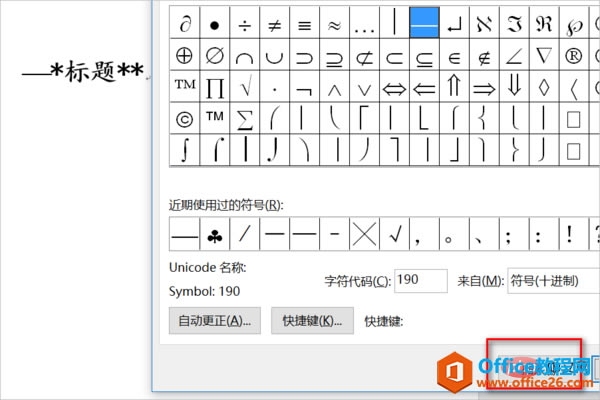The height and width of the screenshot is (400, 600).
Task: Select the not-equal ≠ symbol
Action: pyautogui.click(x=274, y=22)
